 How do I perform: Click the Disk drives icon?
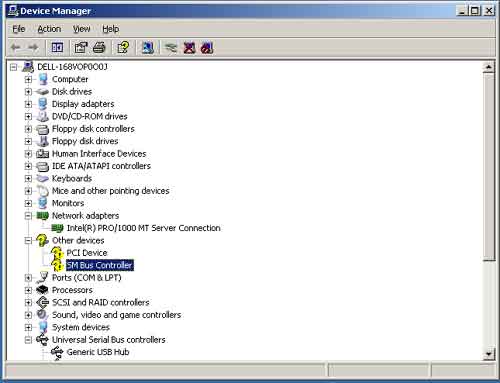pos(42,92)
